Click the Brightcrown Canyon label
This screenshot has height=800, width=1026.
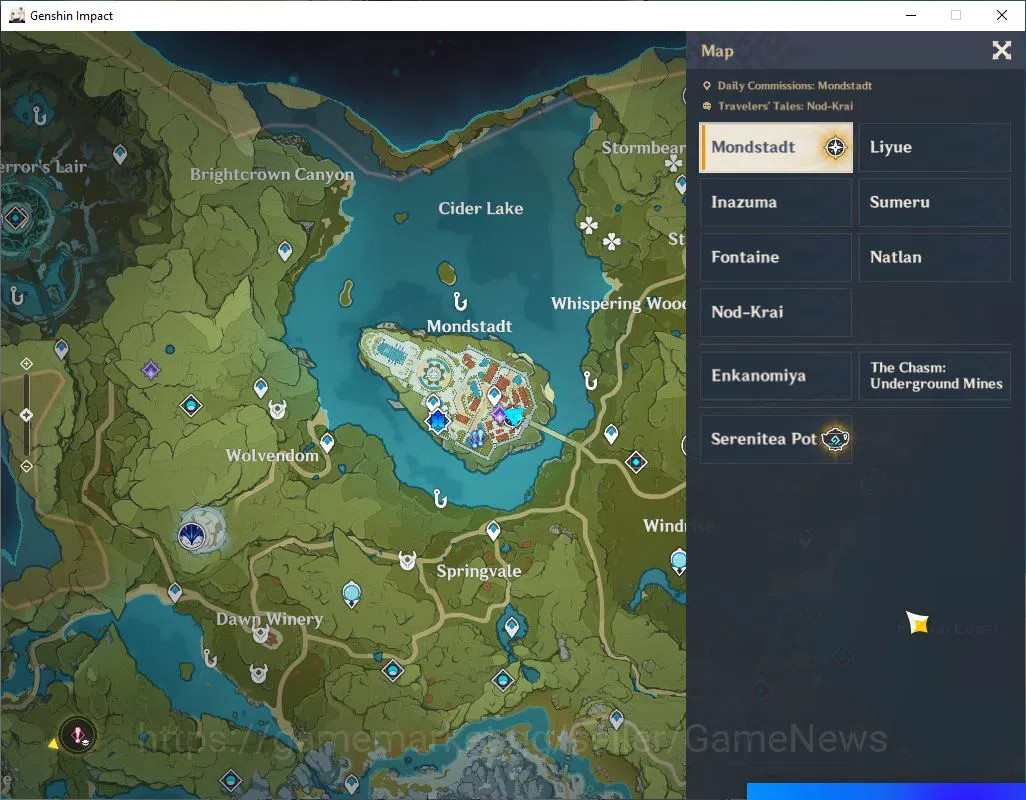click(x=272, y=175)
